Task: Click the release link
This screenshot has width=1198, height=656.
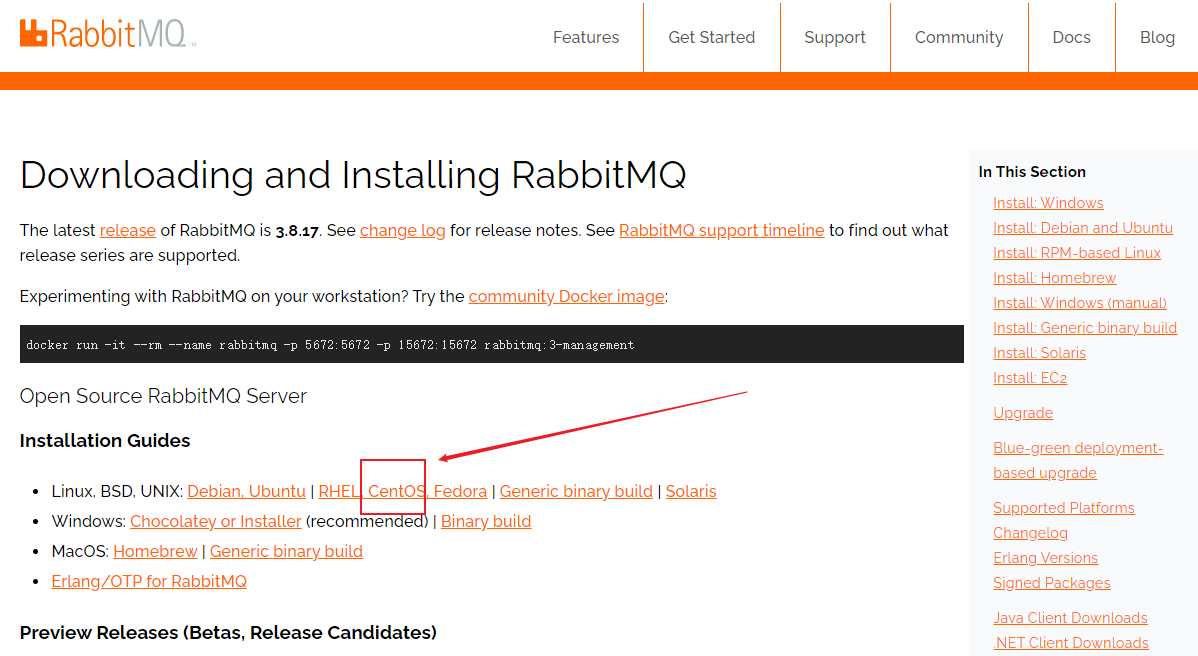Action: [x=127, y=230]
